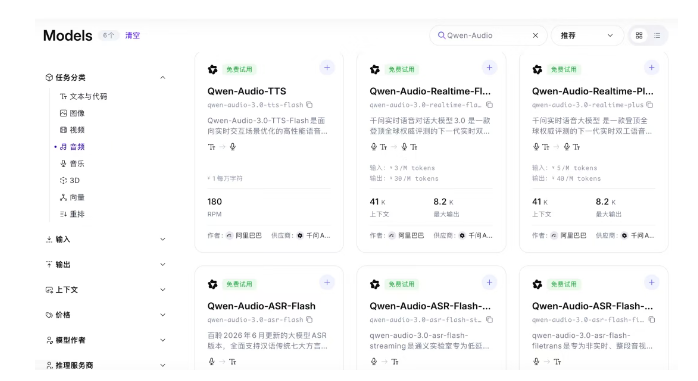Add Qwen-Audio-Realtime-Pl... with plus button
This screenshot has width=698, height=381.
(x=651, y=68)
